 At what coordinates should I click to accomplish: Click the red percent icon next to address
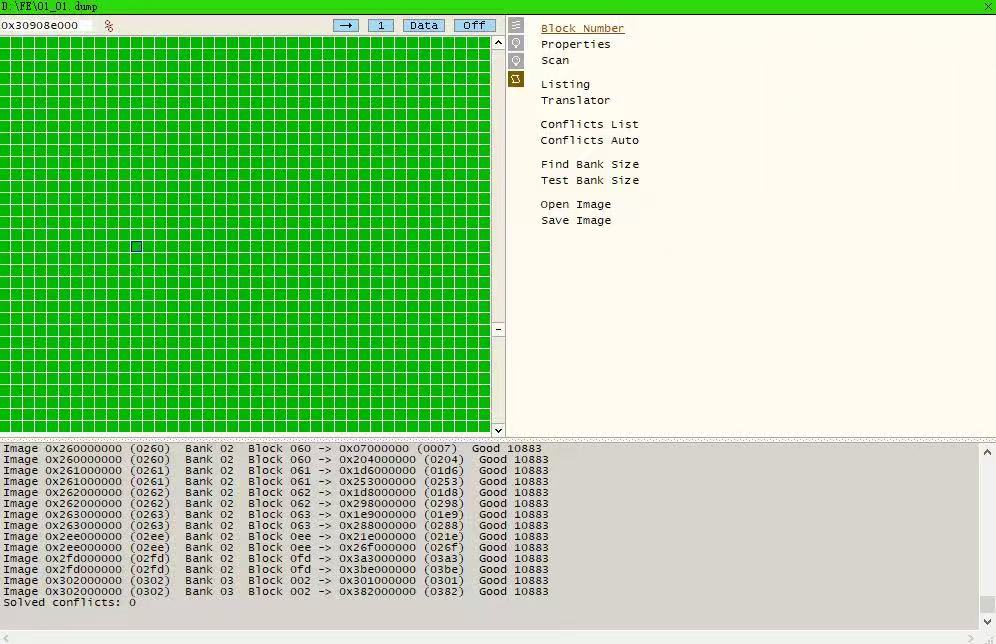pos(108,26)
